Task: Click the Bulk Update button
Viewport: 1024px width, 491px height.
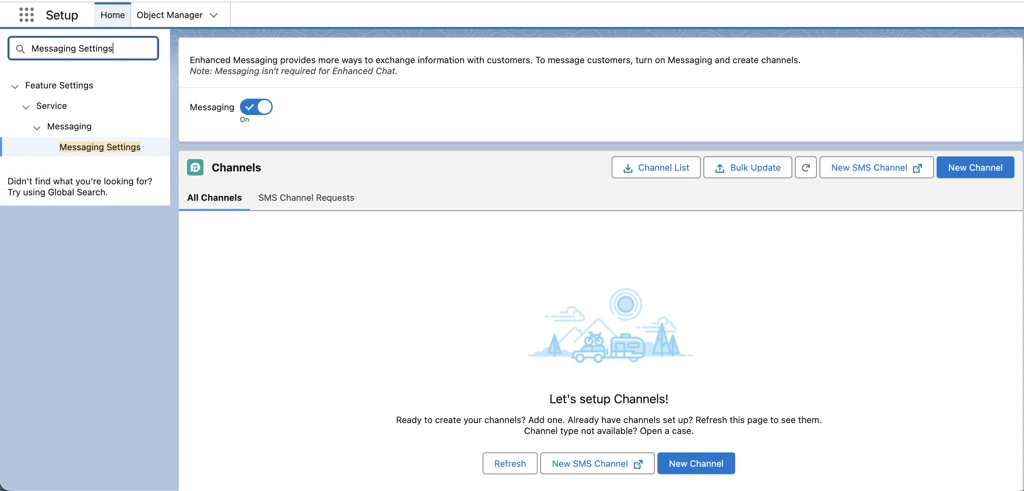Action: click(x=747, y=168)
